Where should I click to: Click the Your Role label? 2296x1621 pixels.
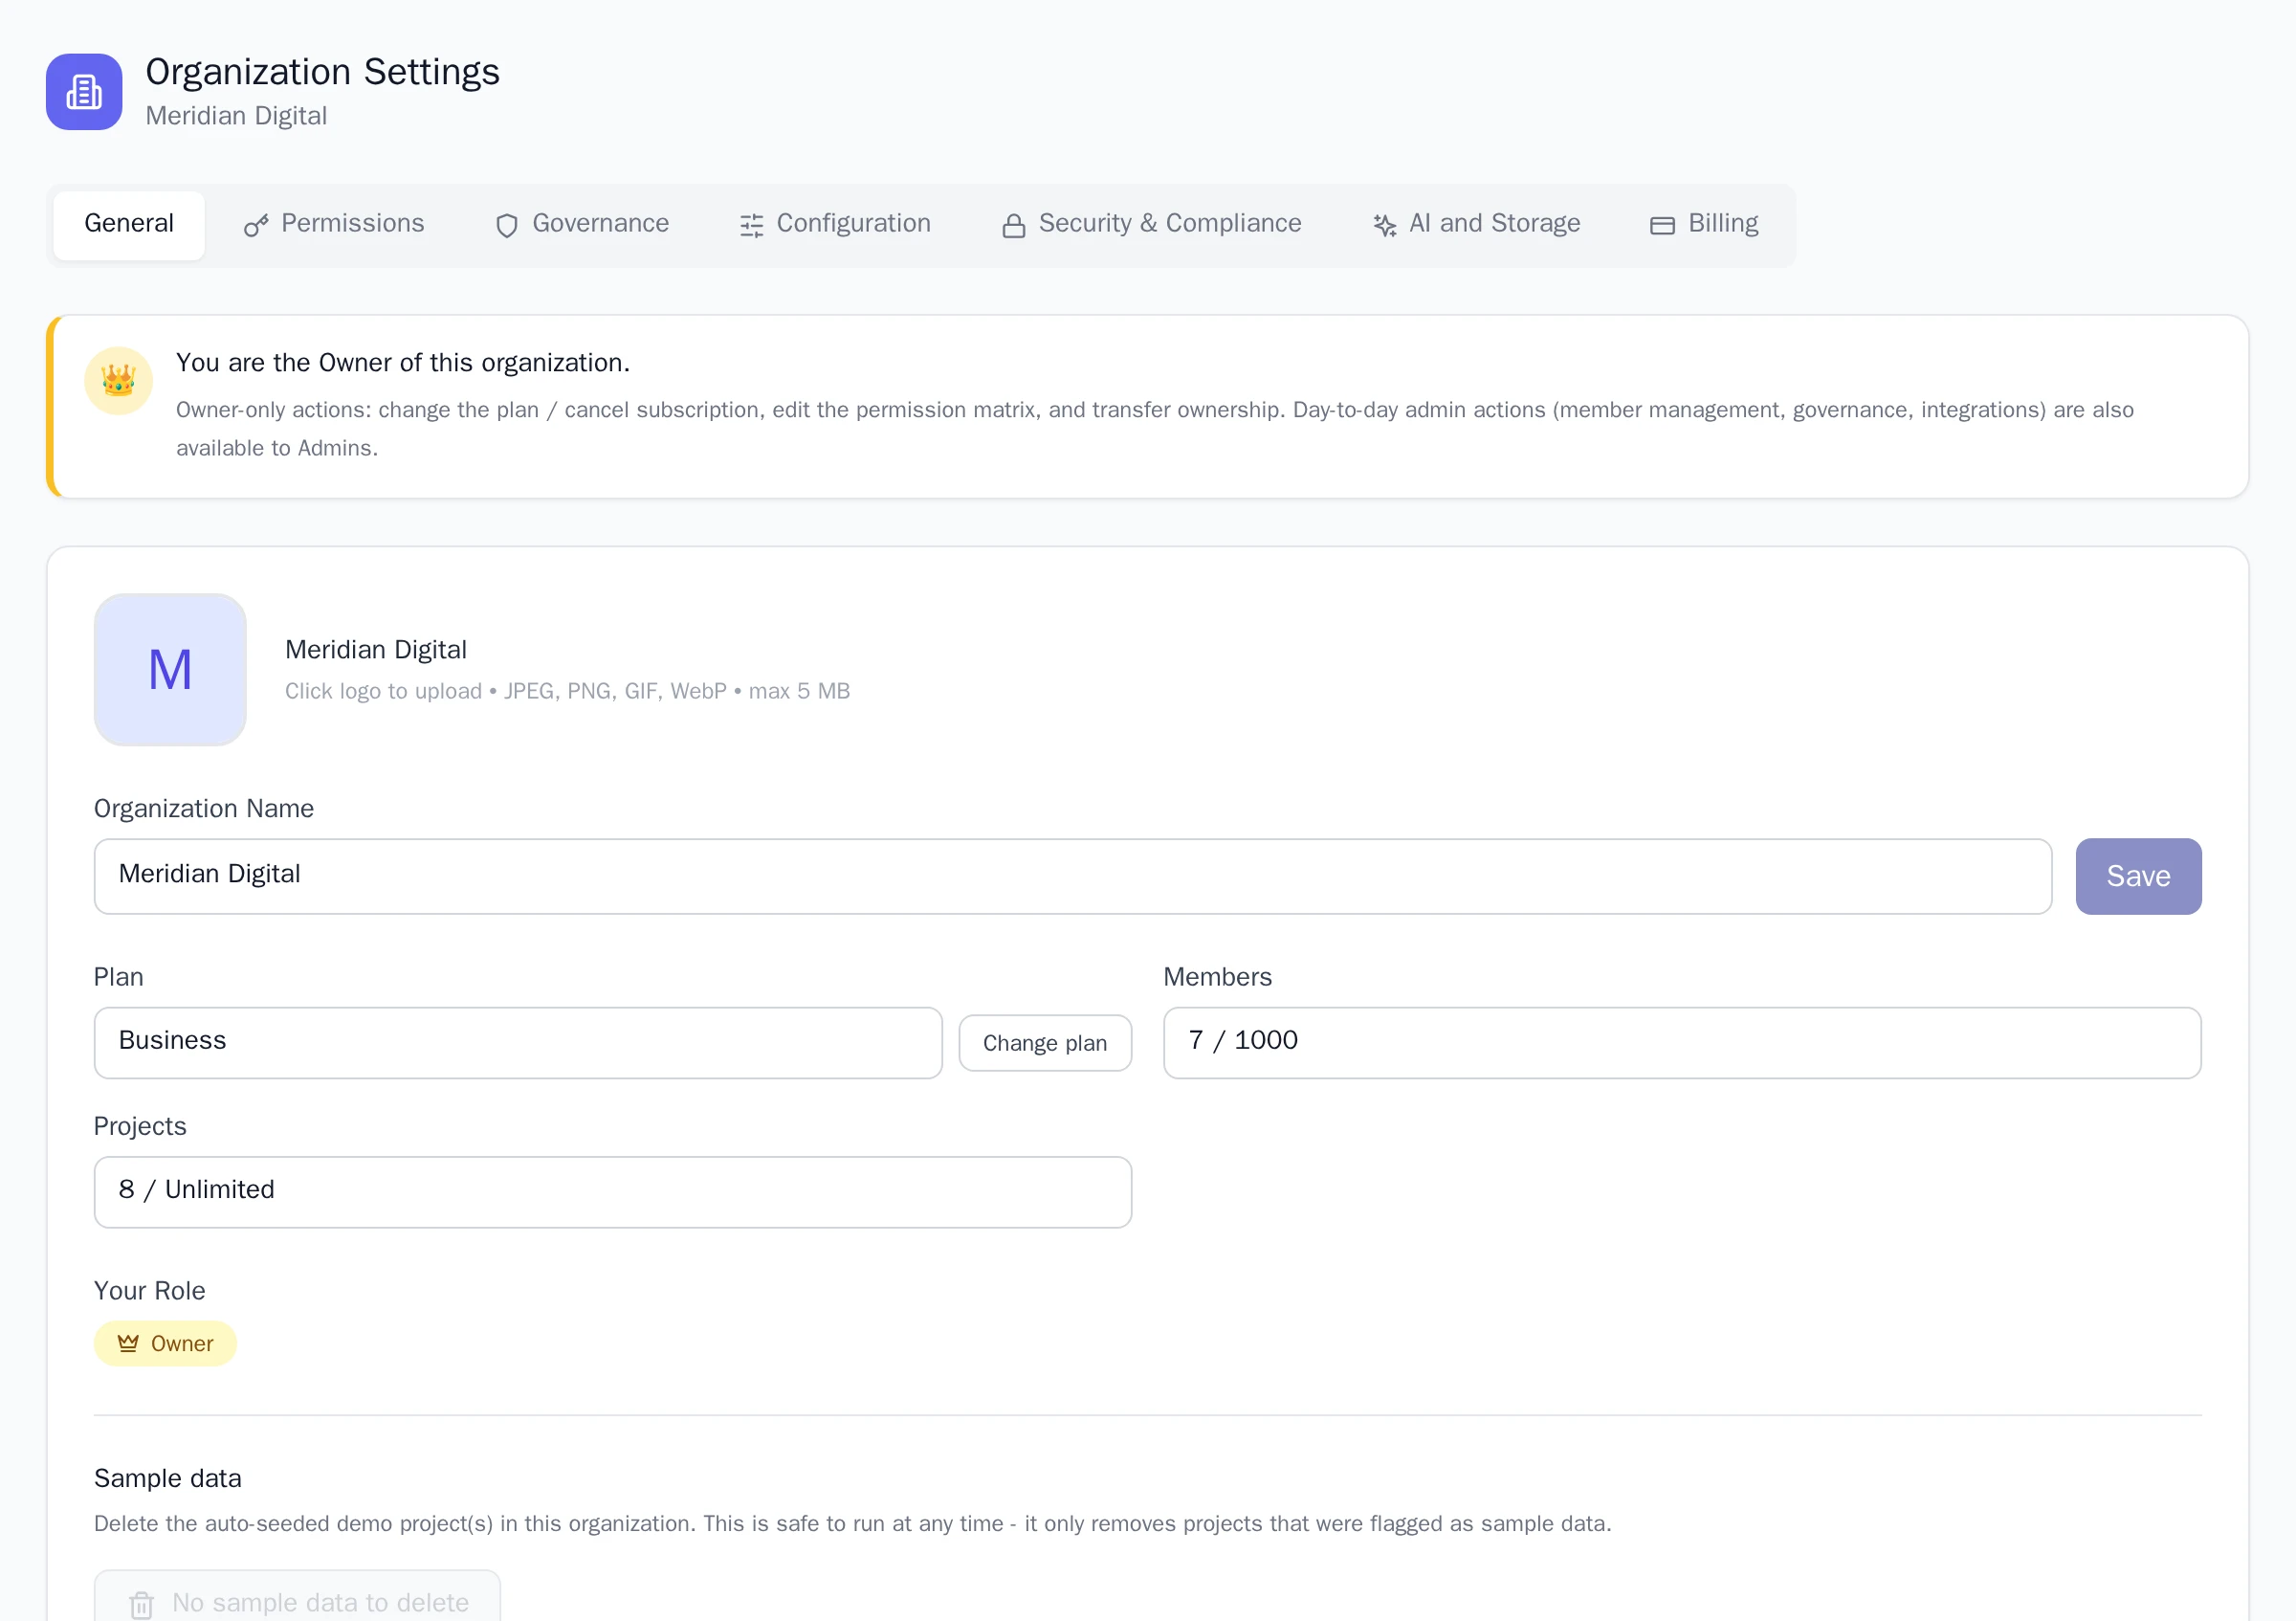[149, 1290]
